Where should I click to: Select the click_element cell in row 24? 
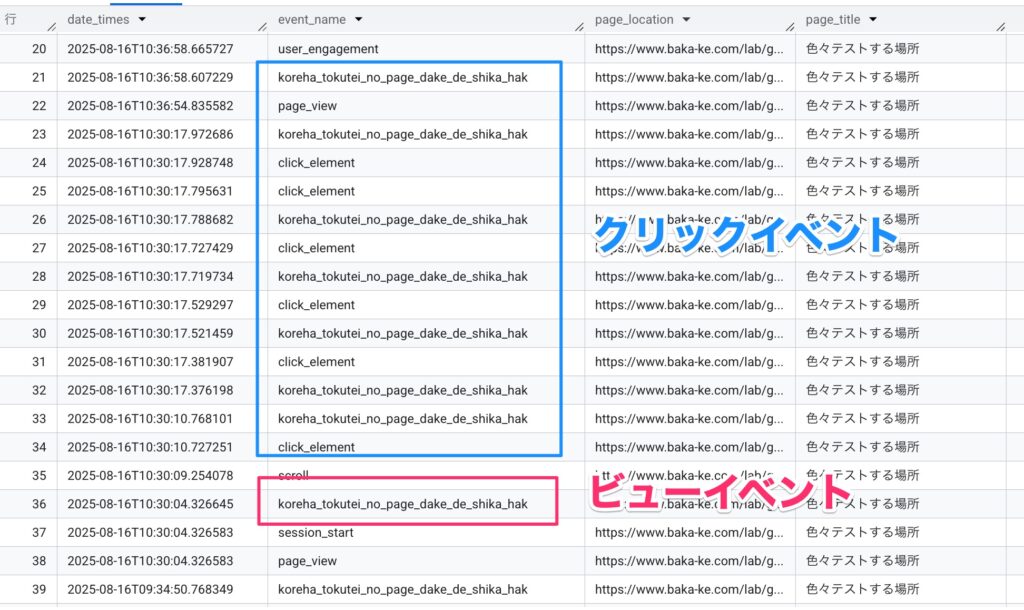(316, 162)
